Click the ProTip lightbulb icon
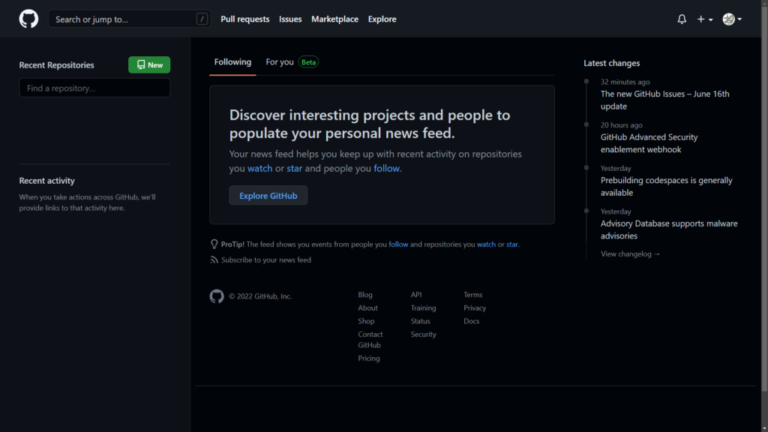 214,244
